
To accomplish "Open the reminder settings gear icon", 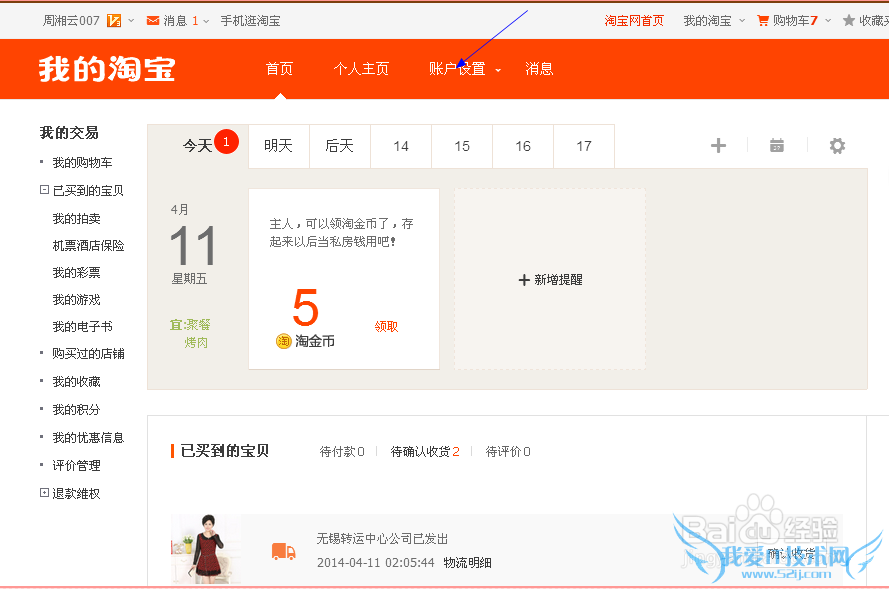I will pos(837,146).
